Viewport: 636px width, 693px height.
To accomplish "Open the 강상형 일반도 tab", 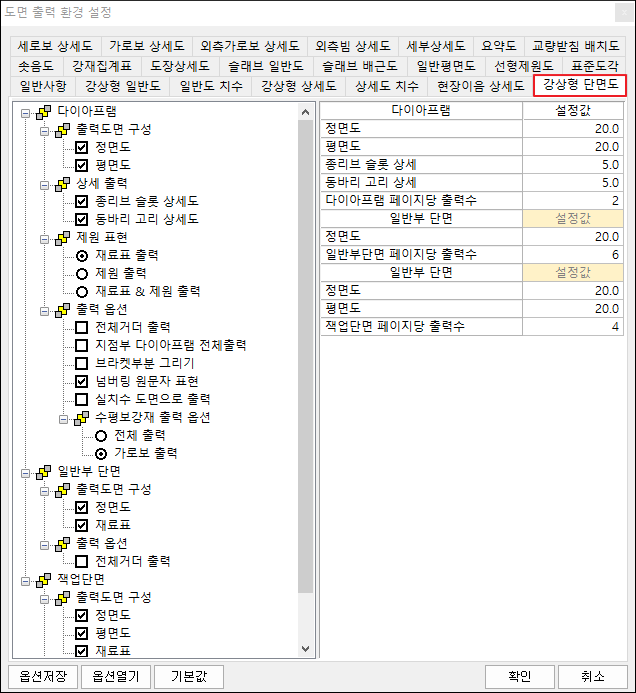I will click(x=123, y=86).
